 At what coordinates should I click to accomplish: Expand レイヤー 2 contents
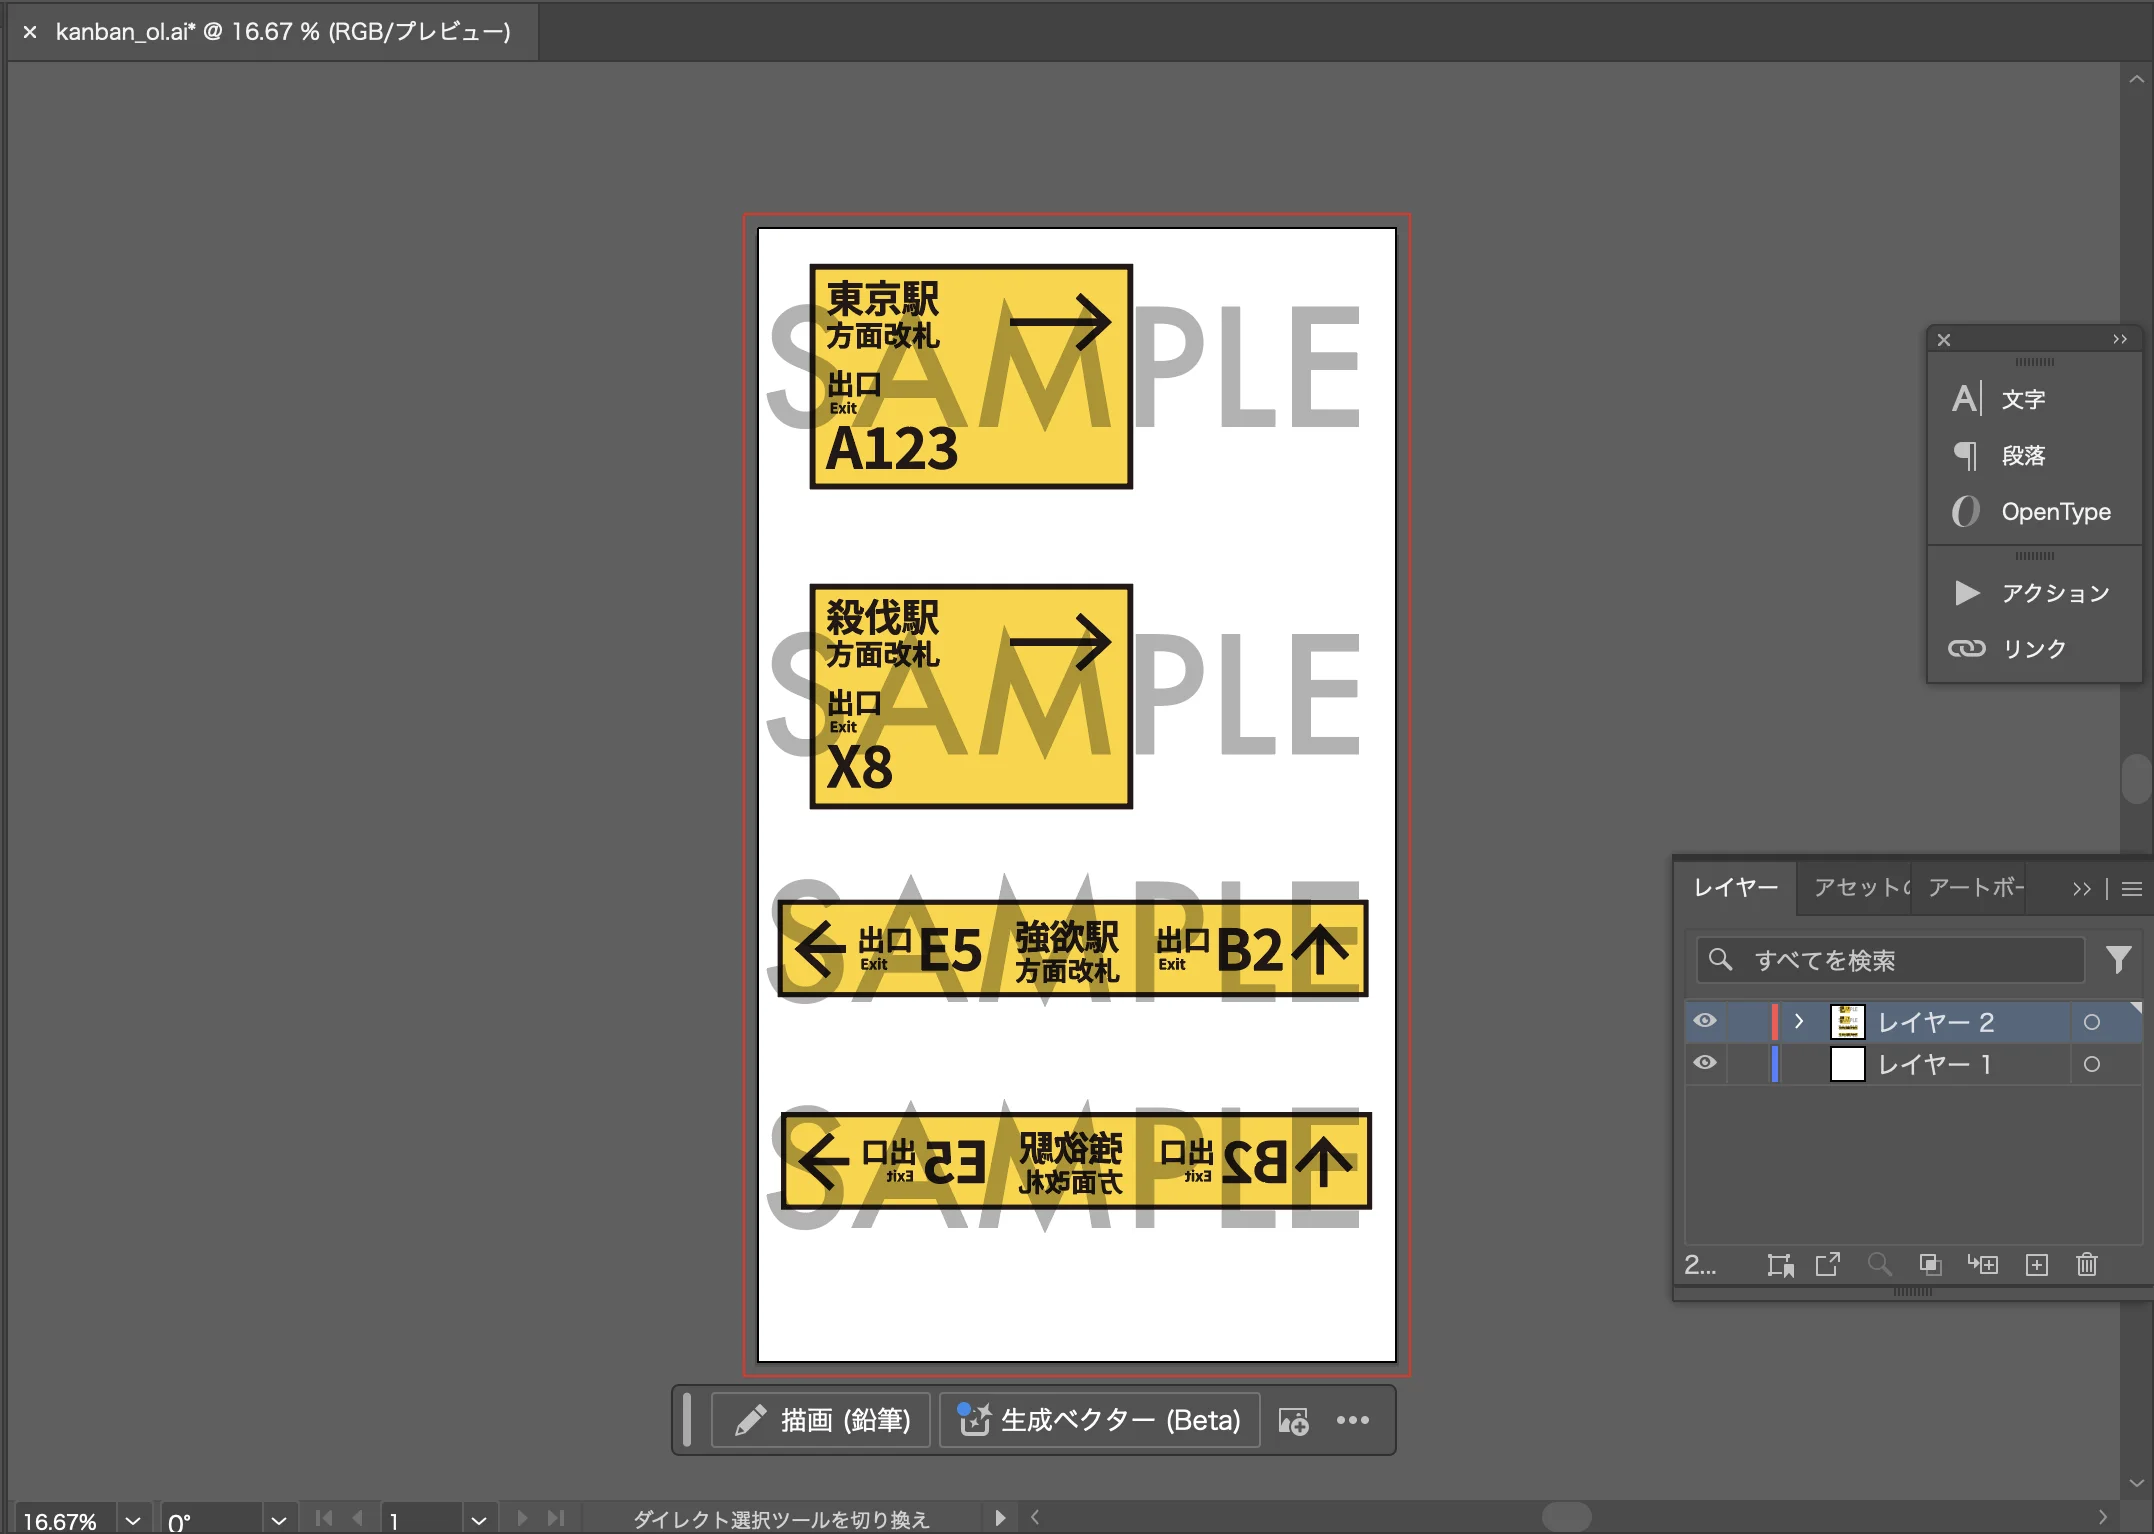[1799, 1021]
